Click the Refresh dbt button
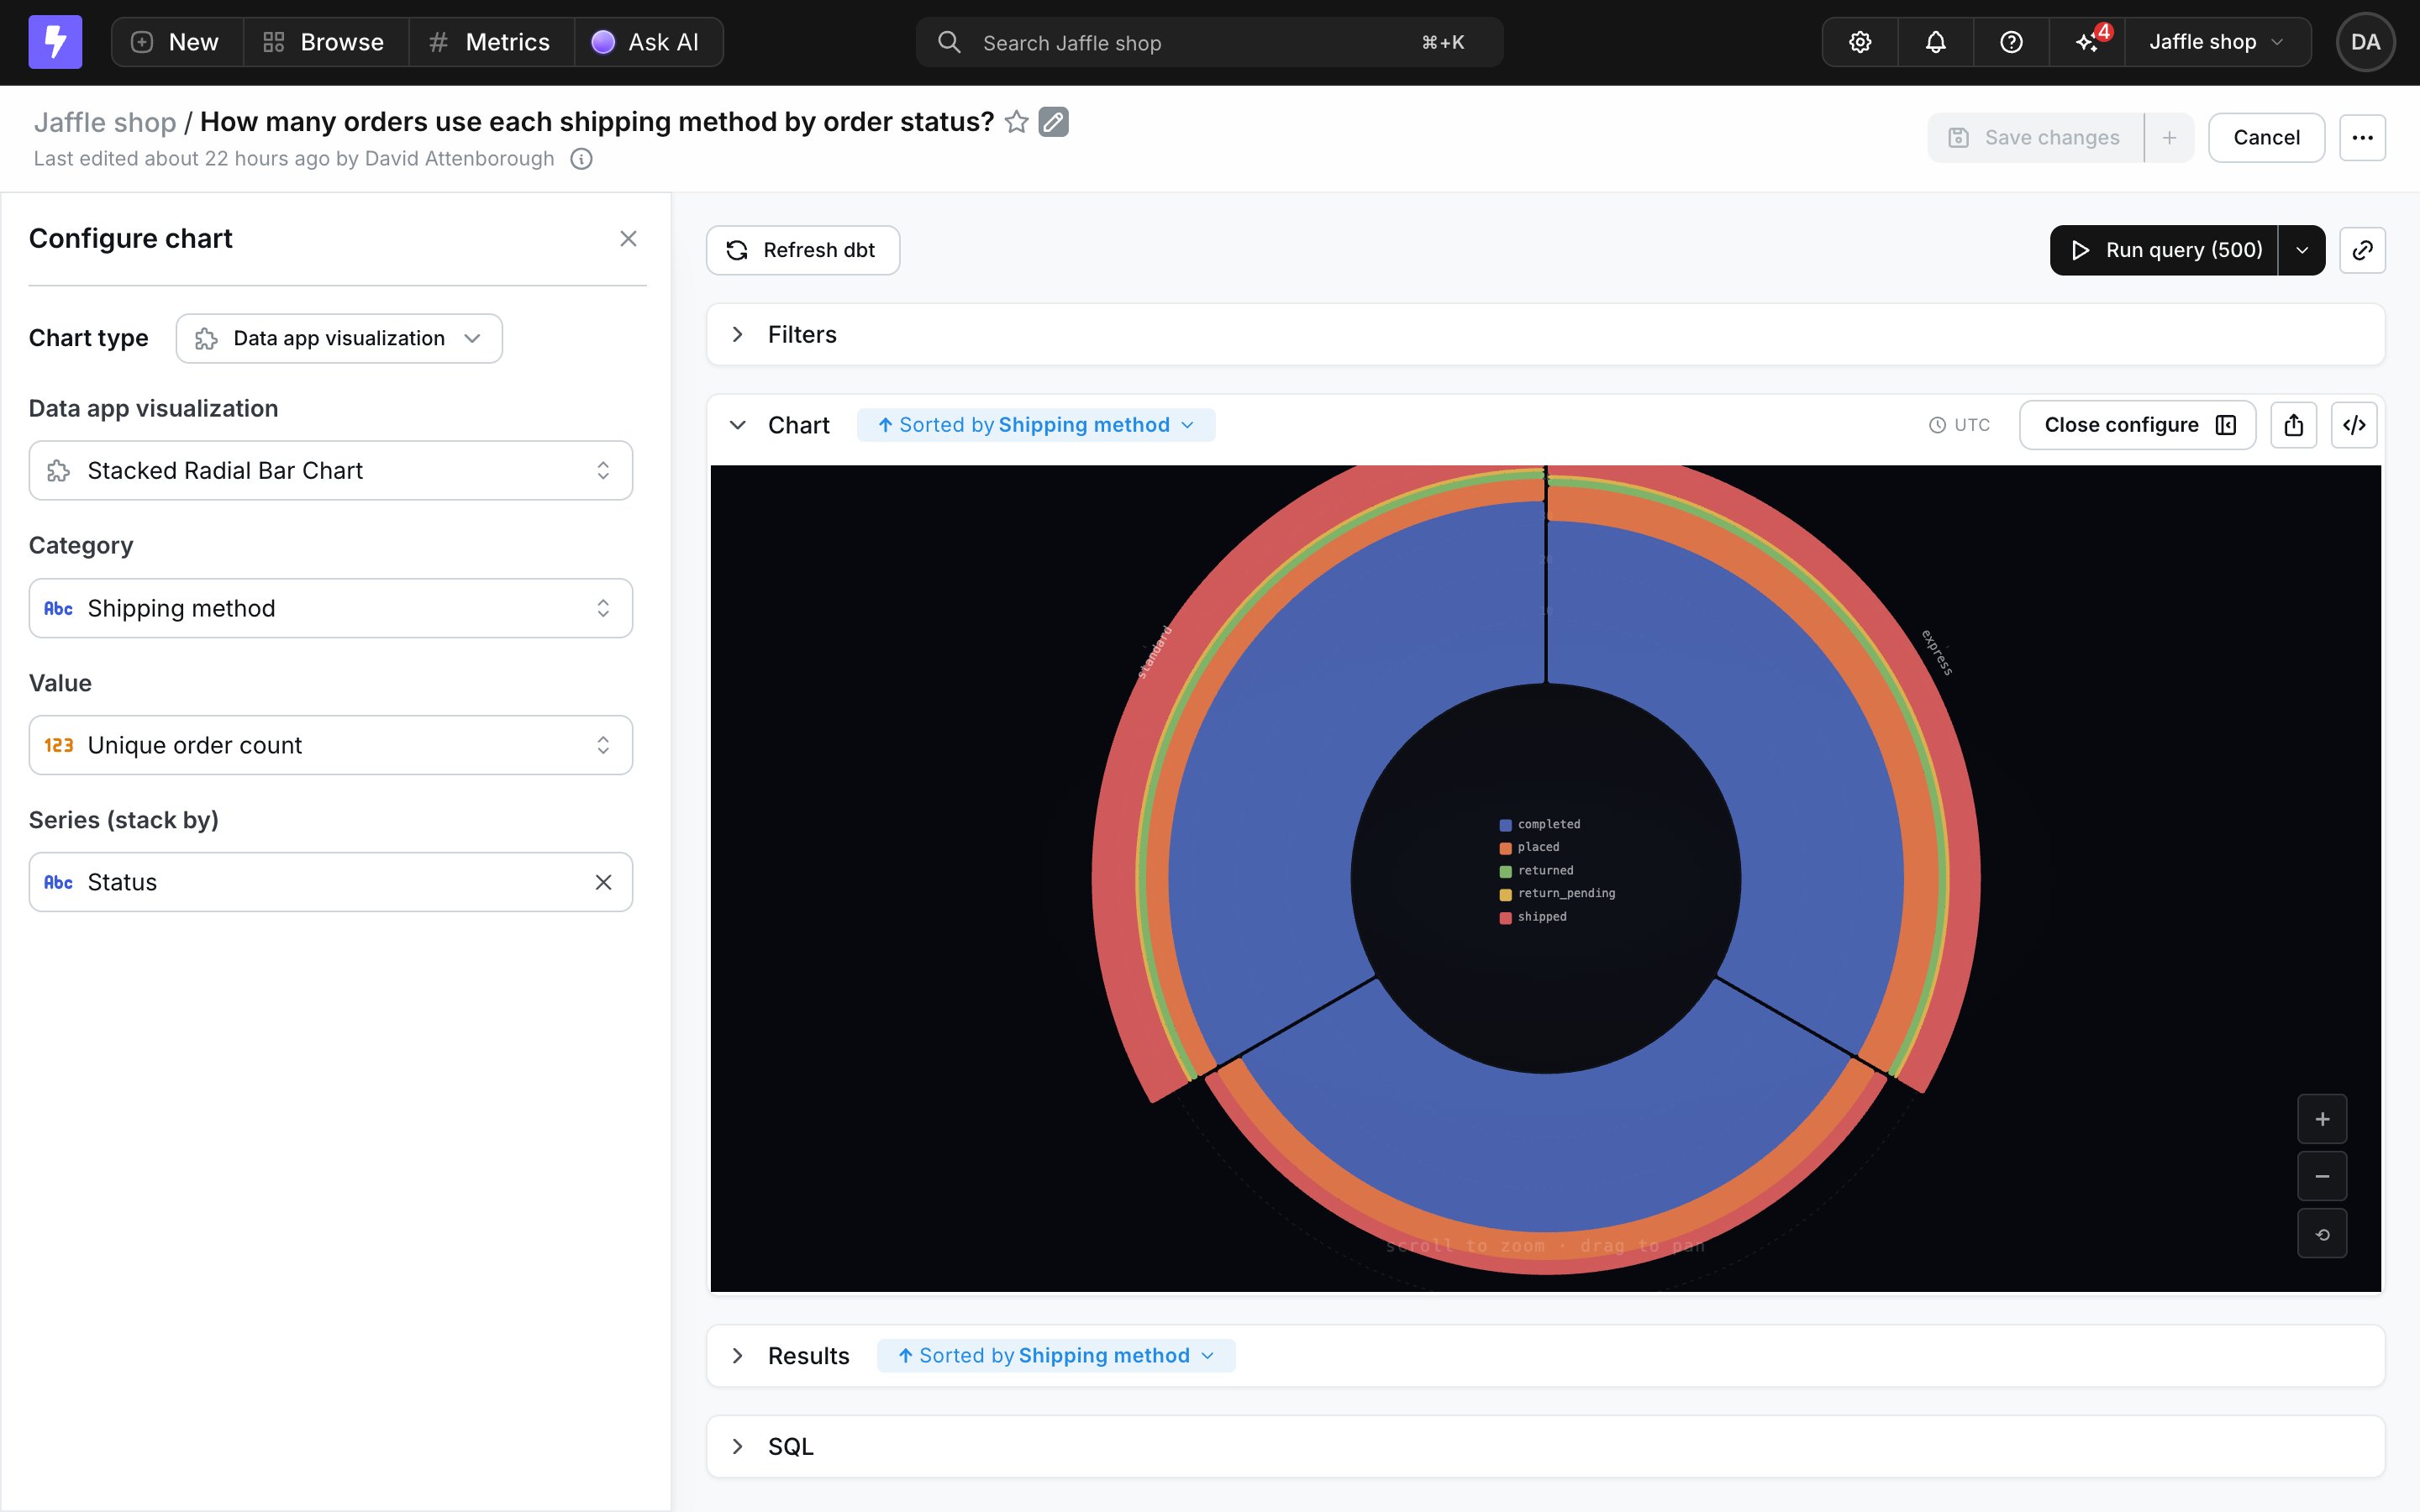2420x1512 pixels. [802, 250]
